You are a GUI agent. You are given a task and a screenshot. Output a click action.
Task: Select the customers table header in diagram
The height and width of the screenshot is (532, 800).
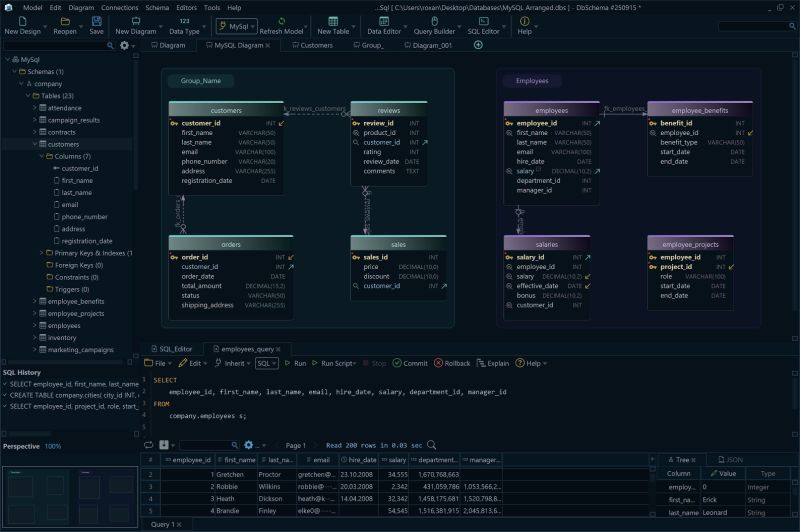(226, 110)
